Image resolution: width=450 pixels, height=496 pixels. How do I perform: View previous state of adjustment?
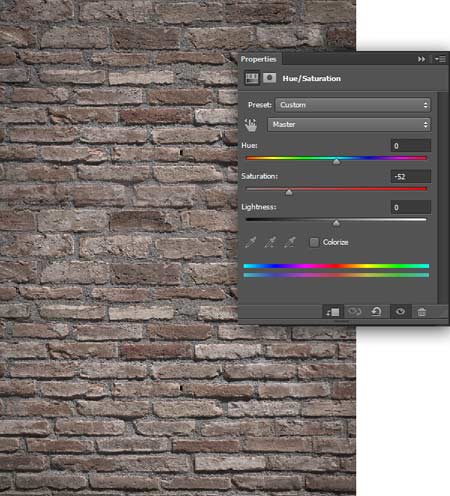(x=354, y=312)
